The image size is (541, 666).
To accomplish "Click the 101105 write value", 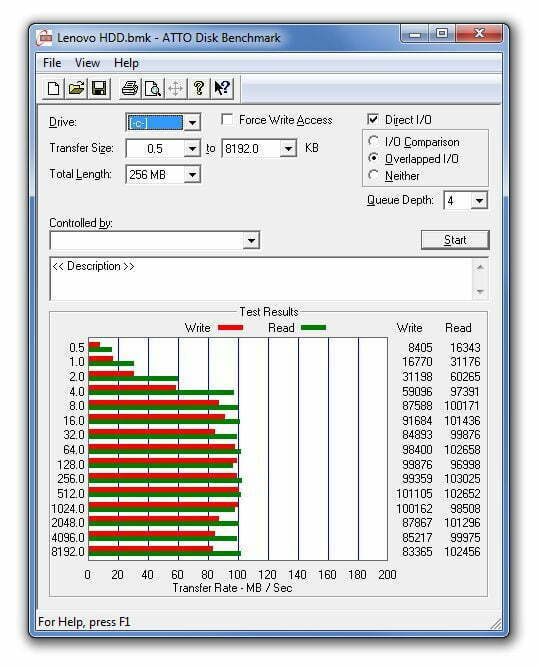I will pyautogui.click(x=414, y=494).
